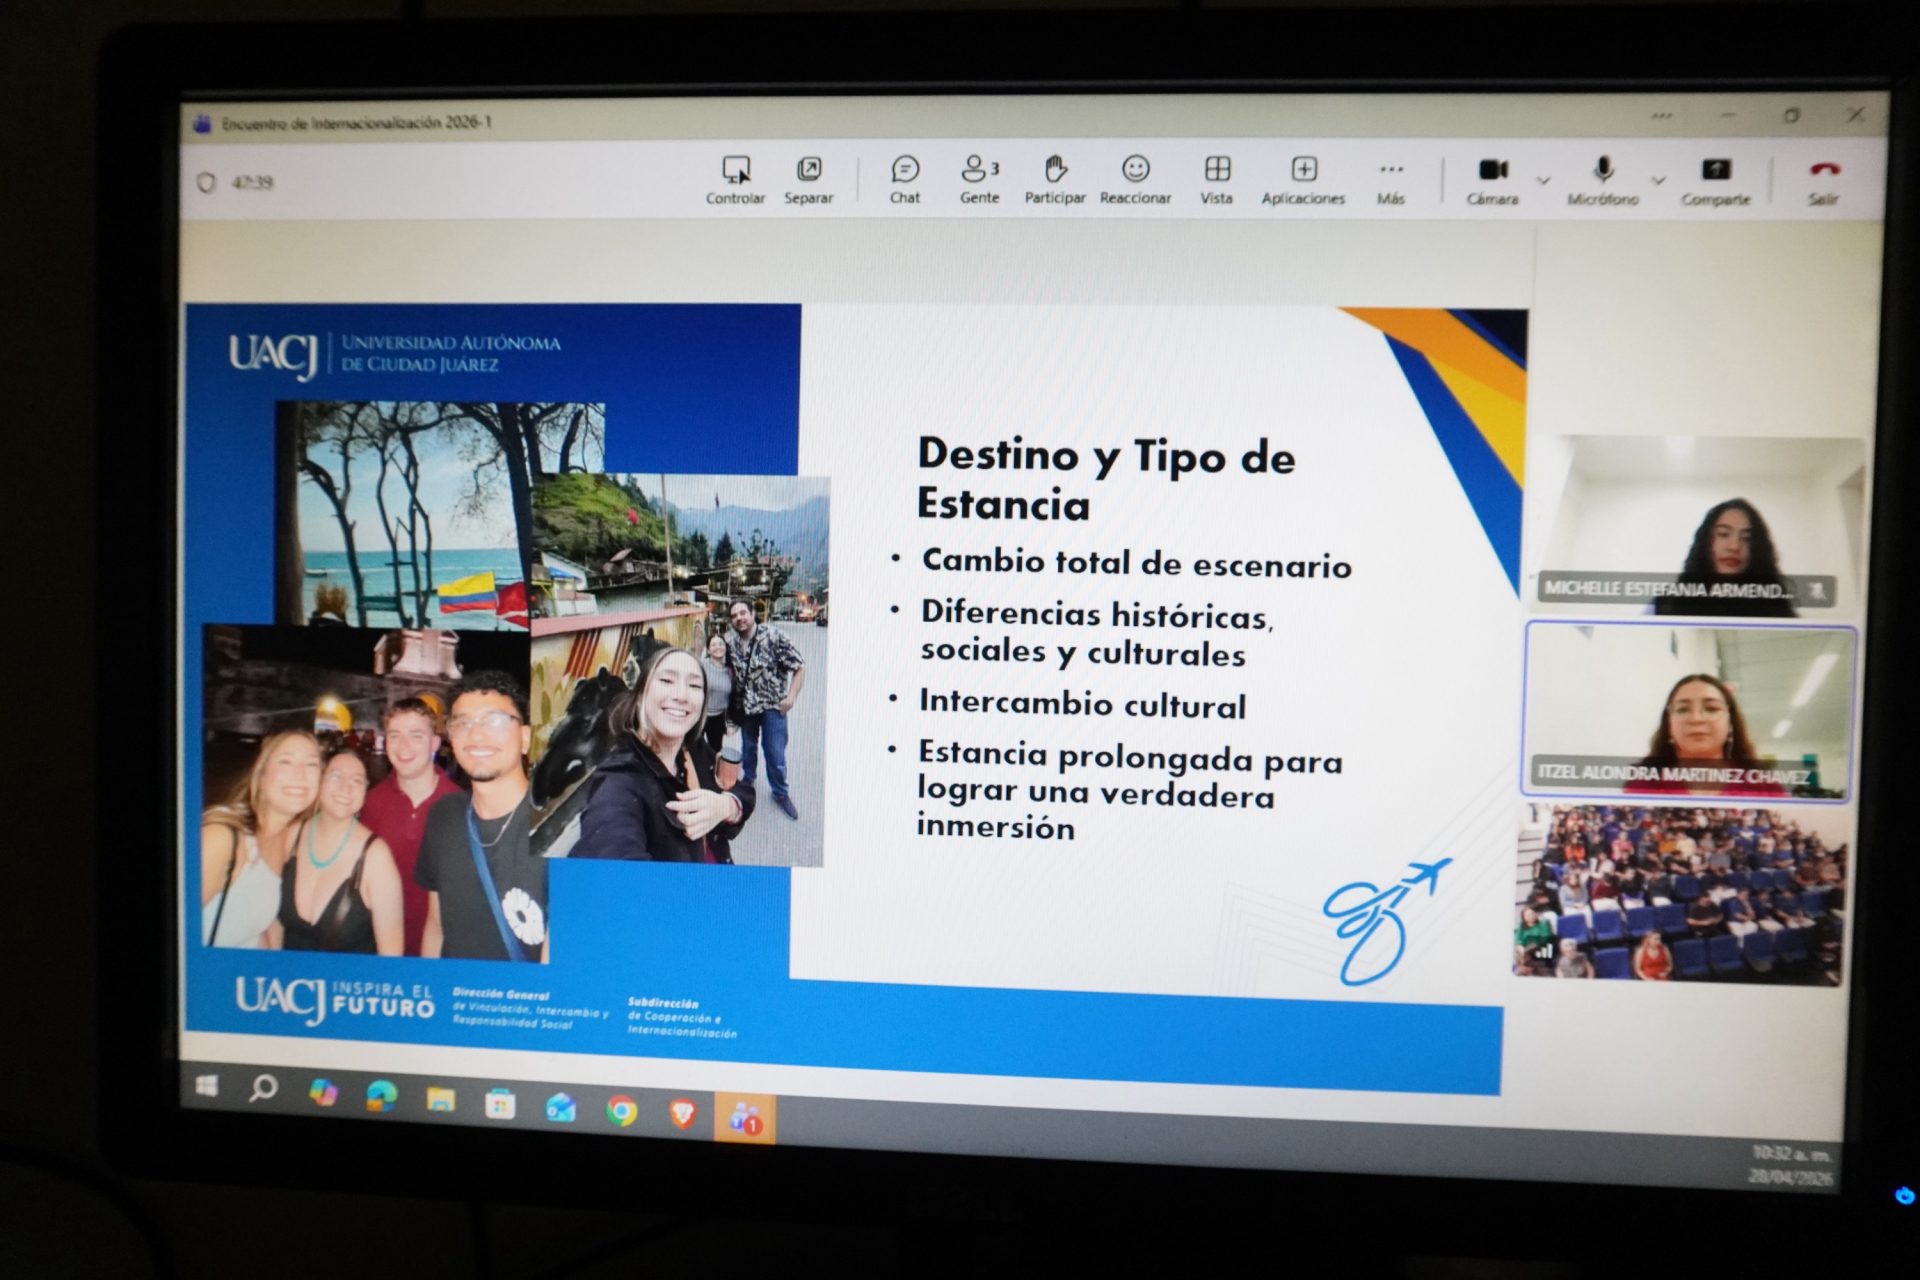Image resolution: width=1920 pixels, height=1280 pixels.
Task: Toggle the Cámara on or off
Action: coord(1492,180)
